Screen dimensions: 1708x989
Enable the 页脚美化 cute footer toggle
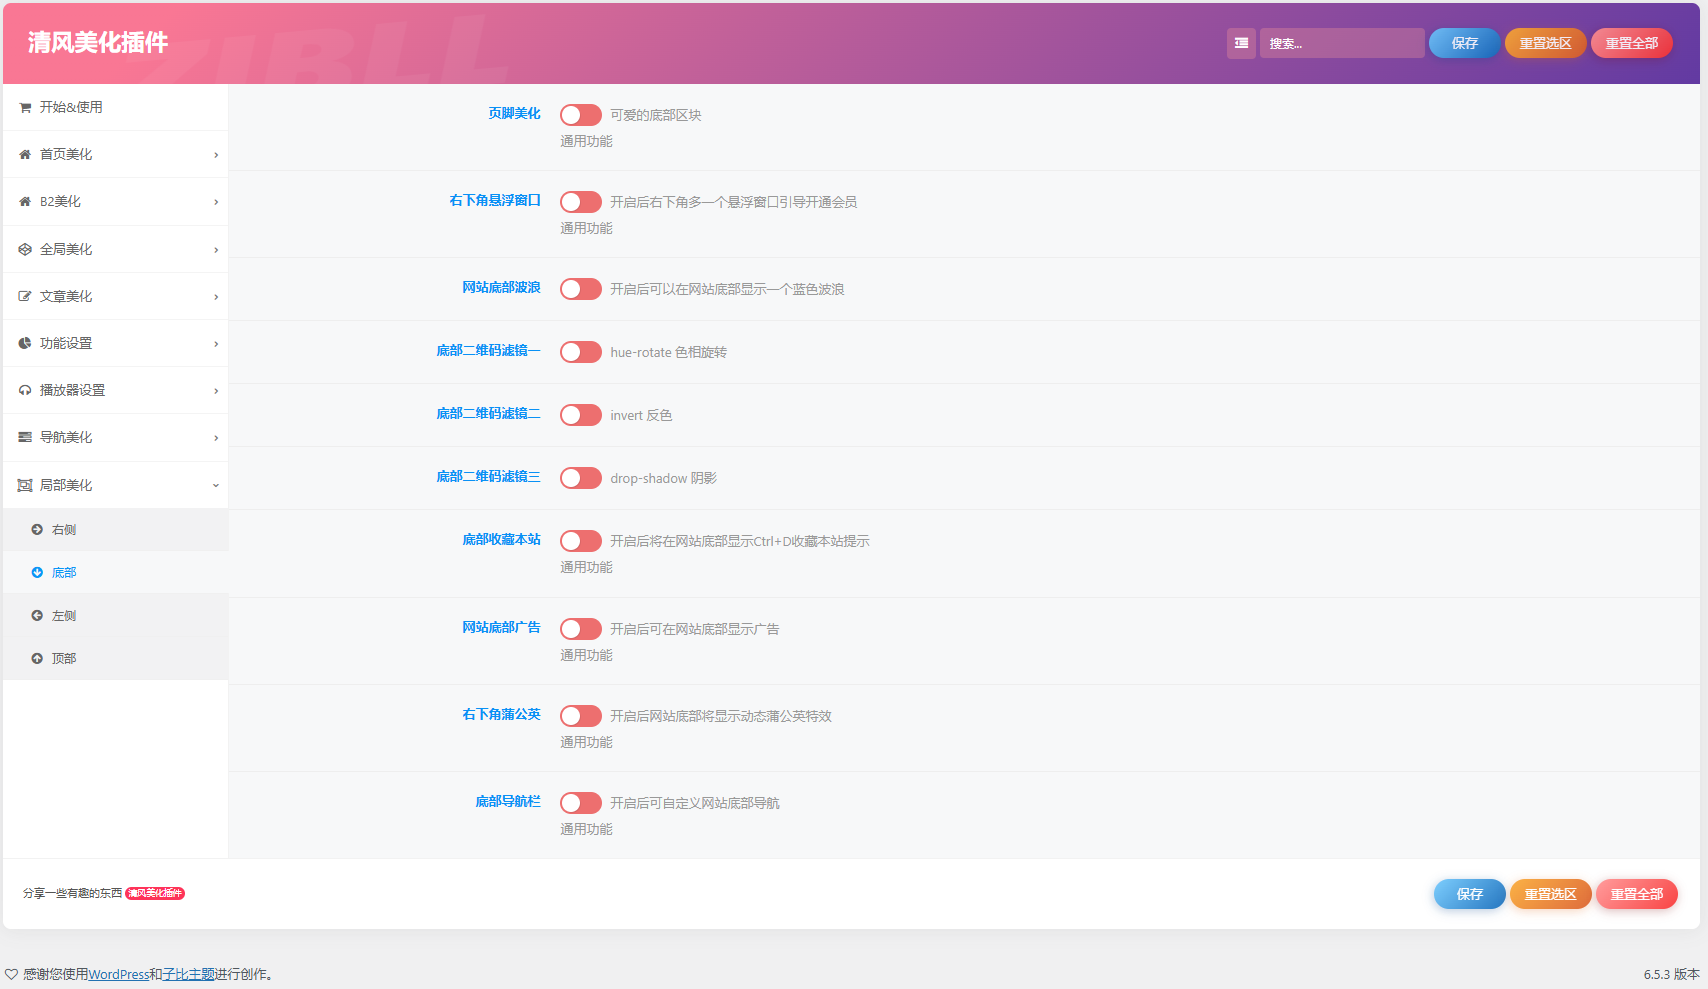pyautogui.click(x=580, y=115)
